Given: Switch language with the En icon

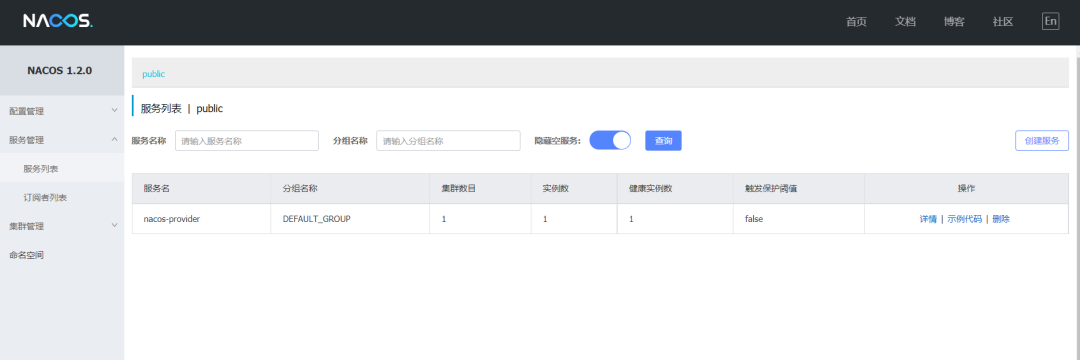Looking at the screenshot, I should click(1050, 21).
